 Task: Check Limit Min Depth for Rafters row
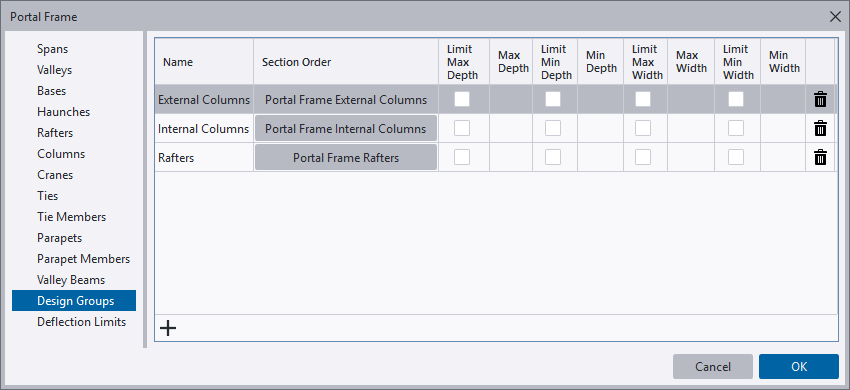click(x=553, y=157)
